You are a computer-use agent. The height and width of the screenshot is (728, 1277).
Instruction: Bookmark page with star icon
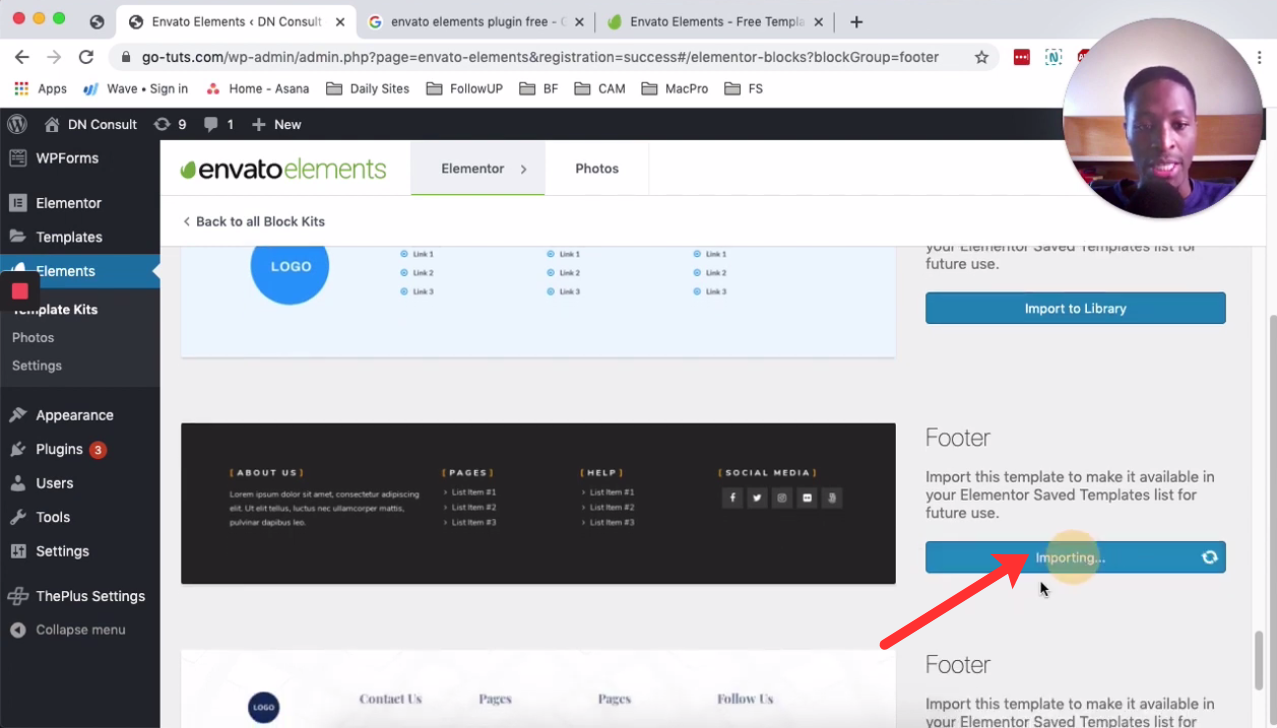pos(982,57)
